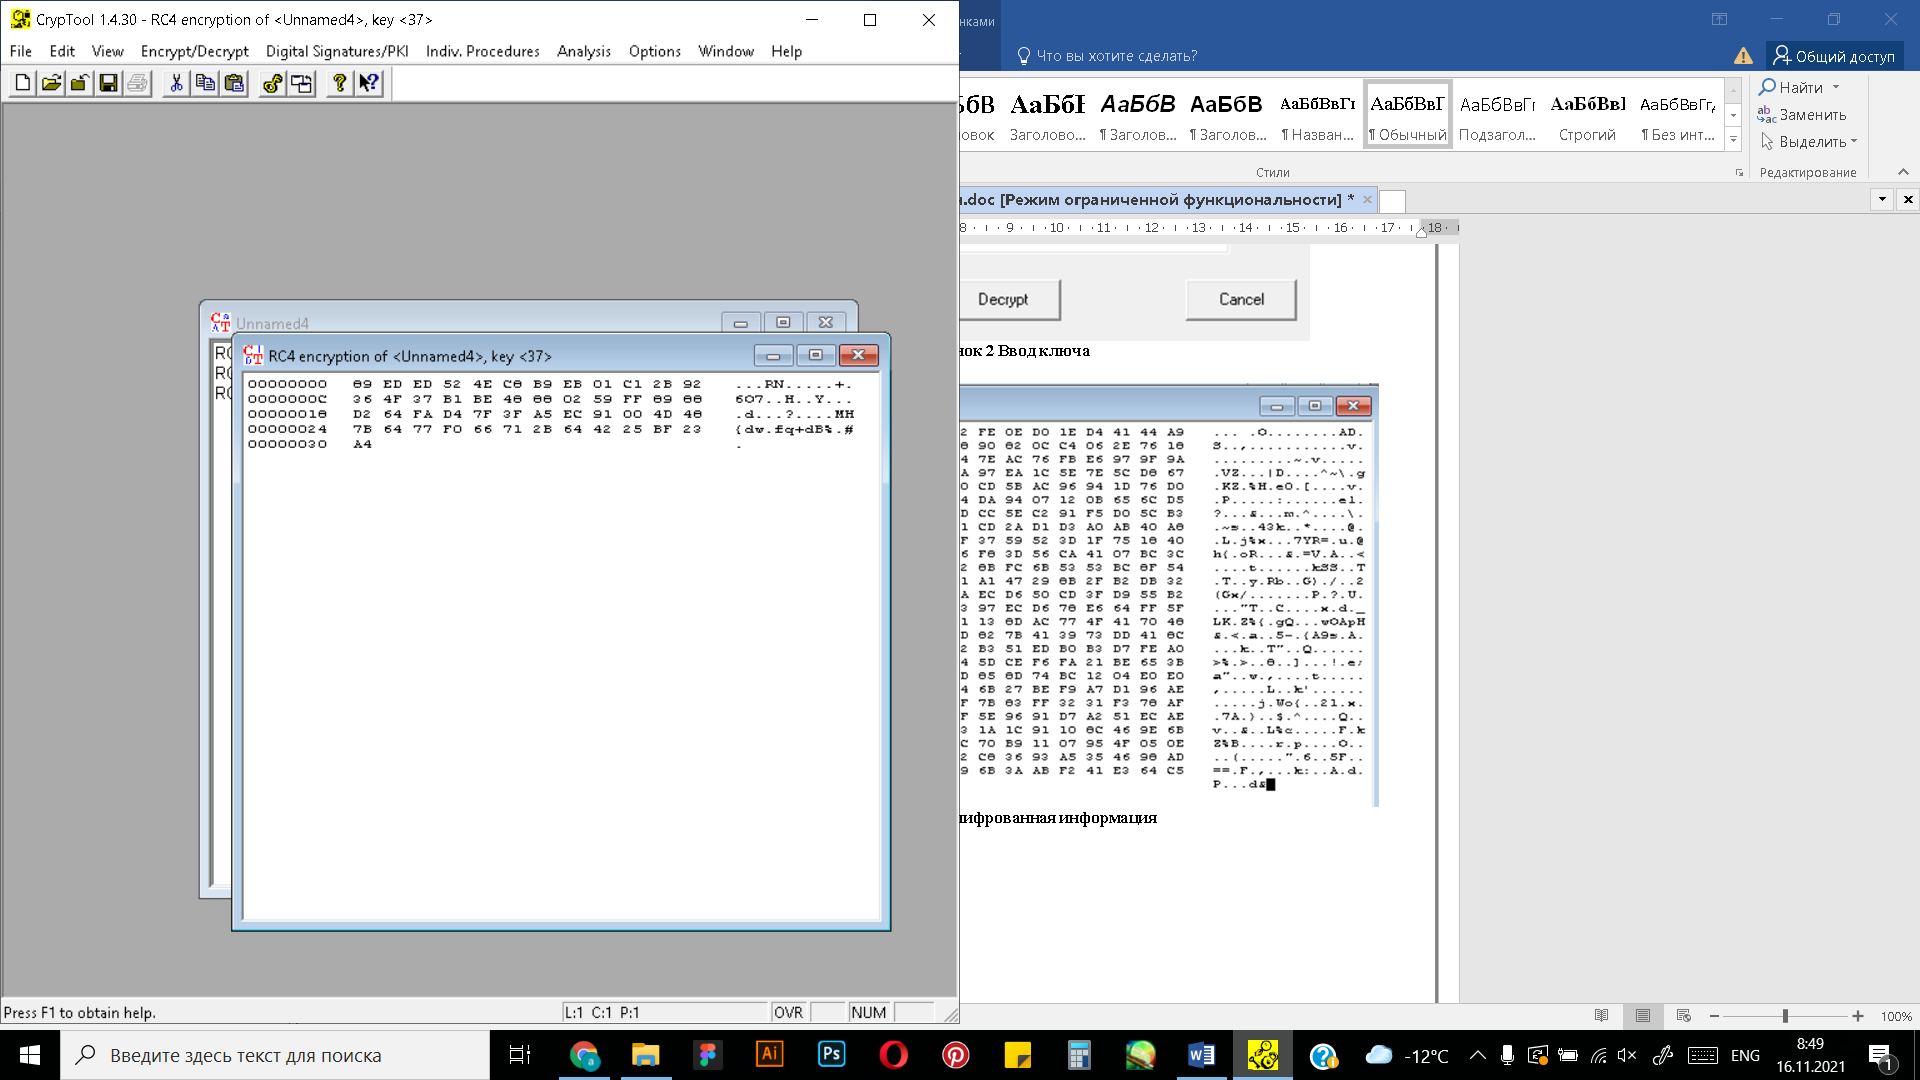Click Общий доступ share button

[1835, 56]
